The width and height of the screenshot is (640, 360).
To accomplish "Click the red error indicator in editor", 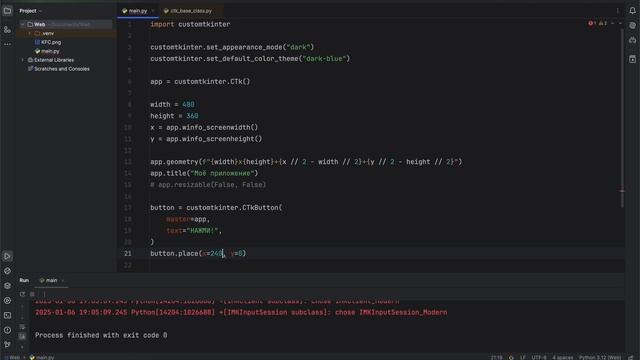I will (x=592, y=24).
